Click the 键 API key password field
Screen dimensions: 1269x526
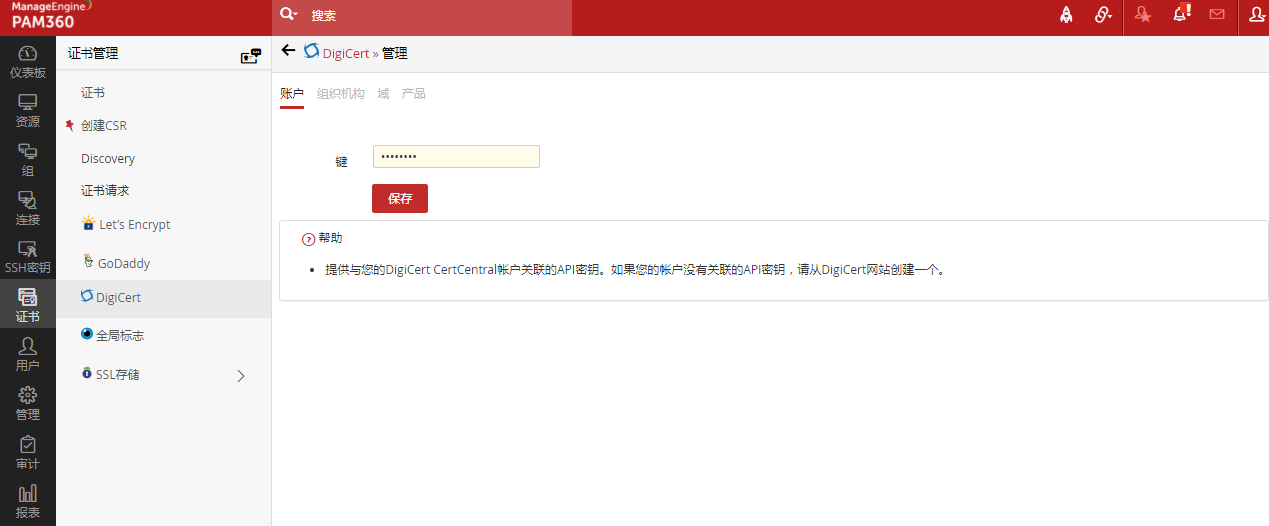[456, 157]
